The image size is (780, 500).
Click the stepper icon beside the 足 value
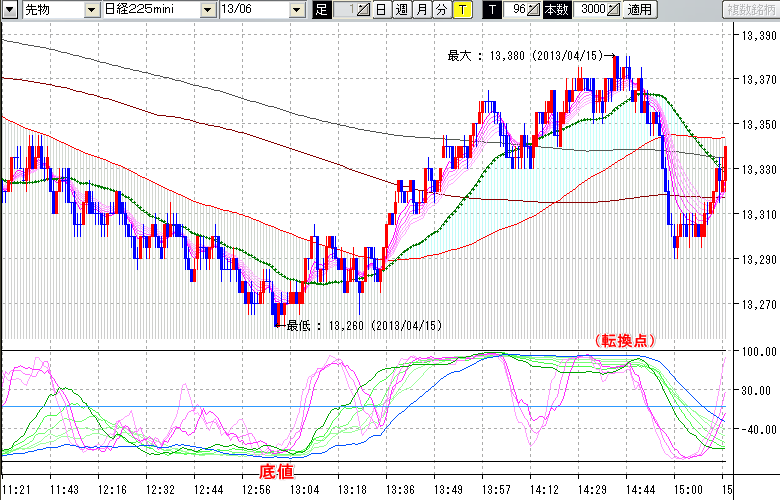(365, 10)
